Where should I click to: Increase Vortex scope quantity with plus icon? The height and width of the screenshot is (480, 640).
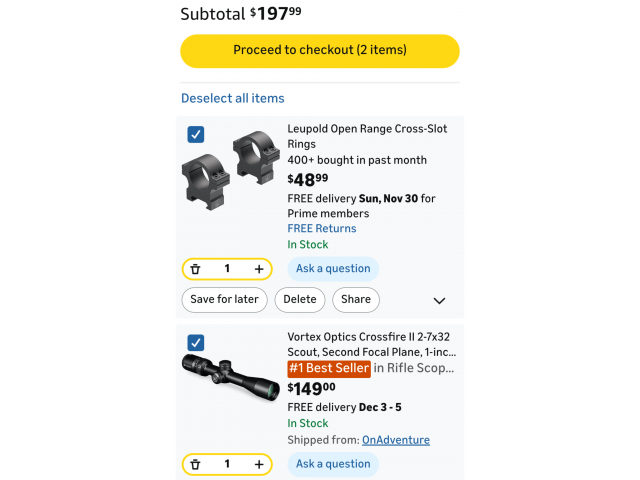pyautogui.click(x=259, y=464)
